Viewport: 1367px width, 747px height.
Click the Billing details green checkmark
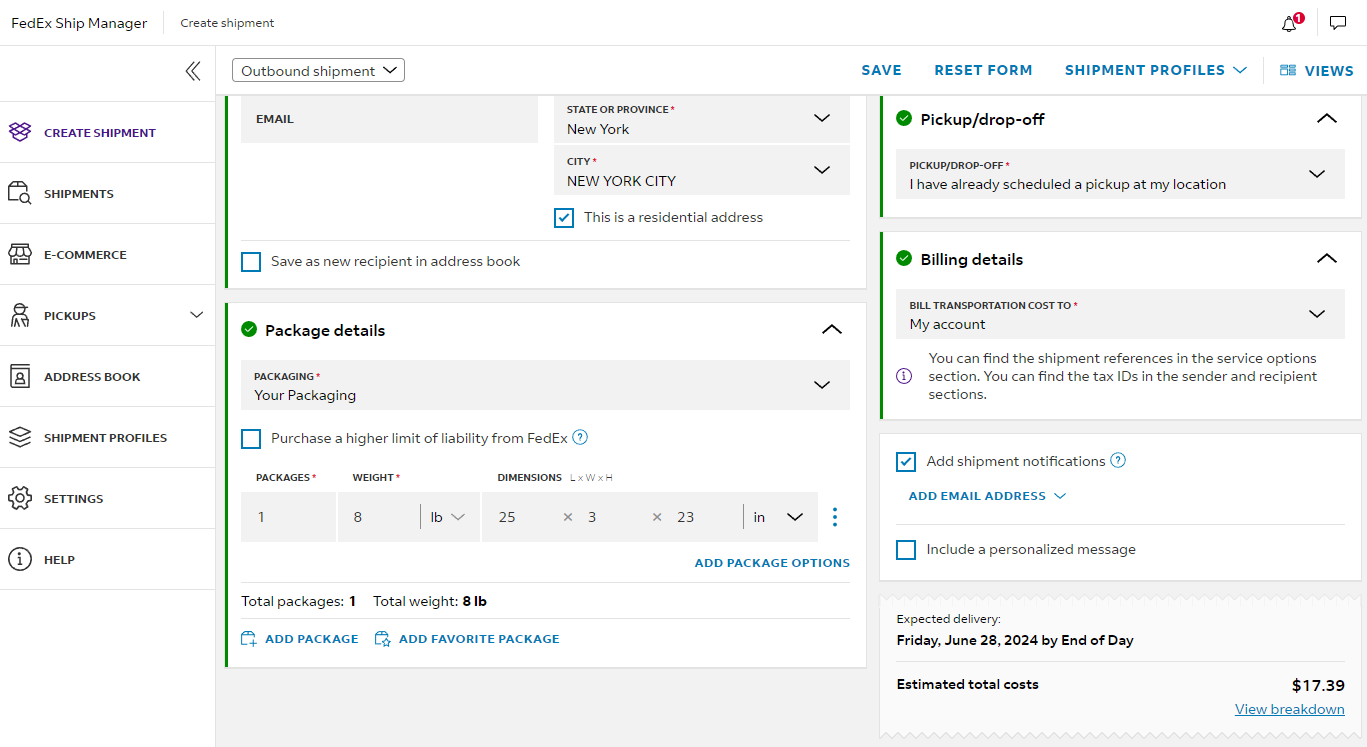[904, 258]
